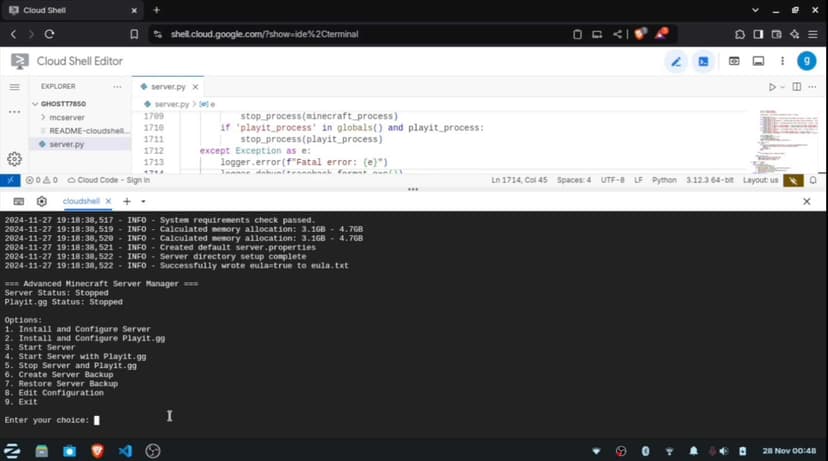Reload the browser page

(49, 34)
